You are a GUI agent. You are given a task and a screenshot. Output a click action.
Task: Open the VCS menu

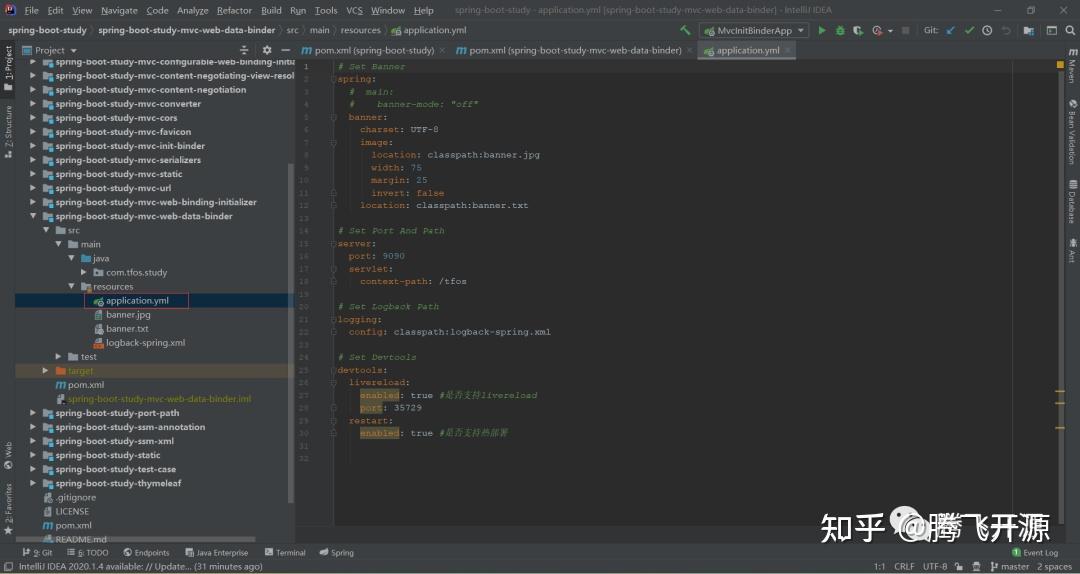click(x=354, y=10)
